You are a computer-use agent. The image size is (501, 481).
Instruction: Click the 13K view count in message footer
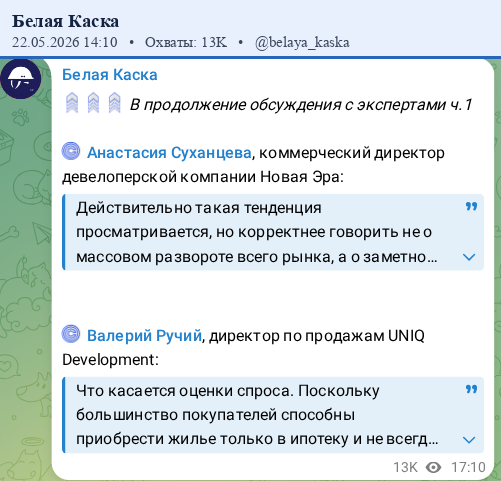coord(405,468)
